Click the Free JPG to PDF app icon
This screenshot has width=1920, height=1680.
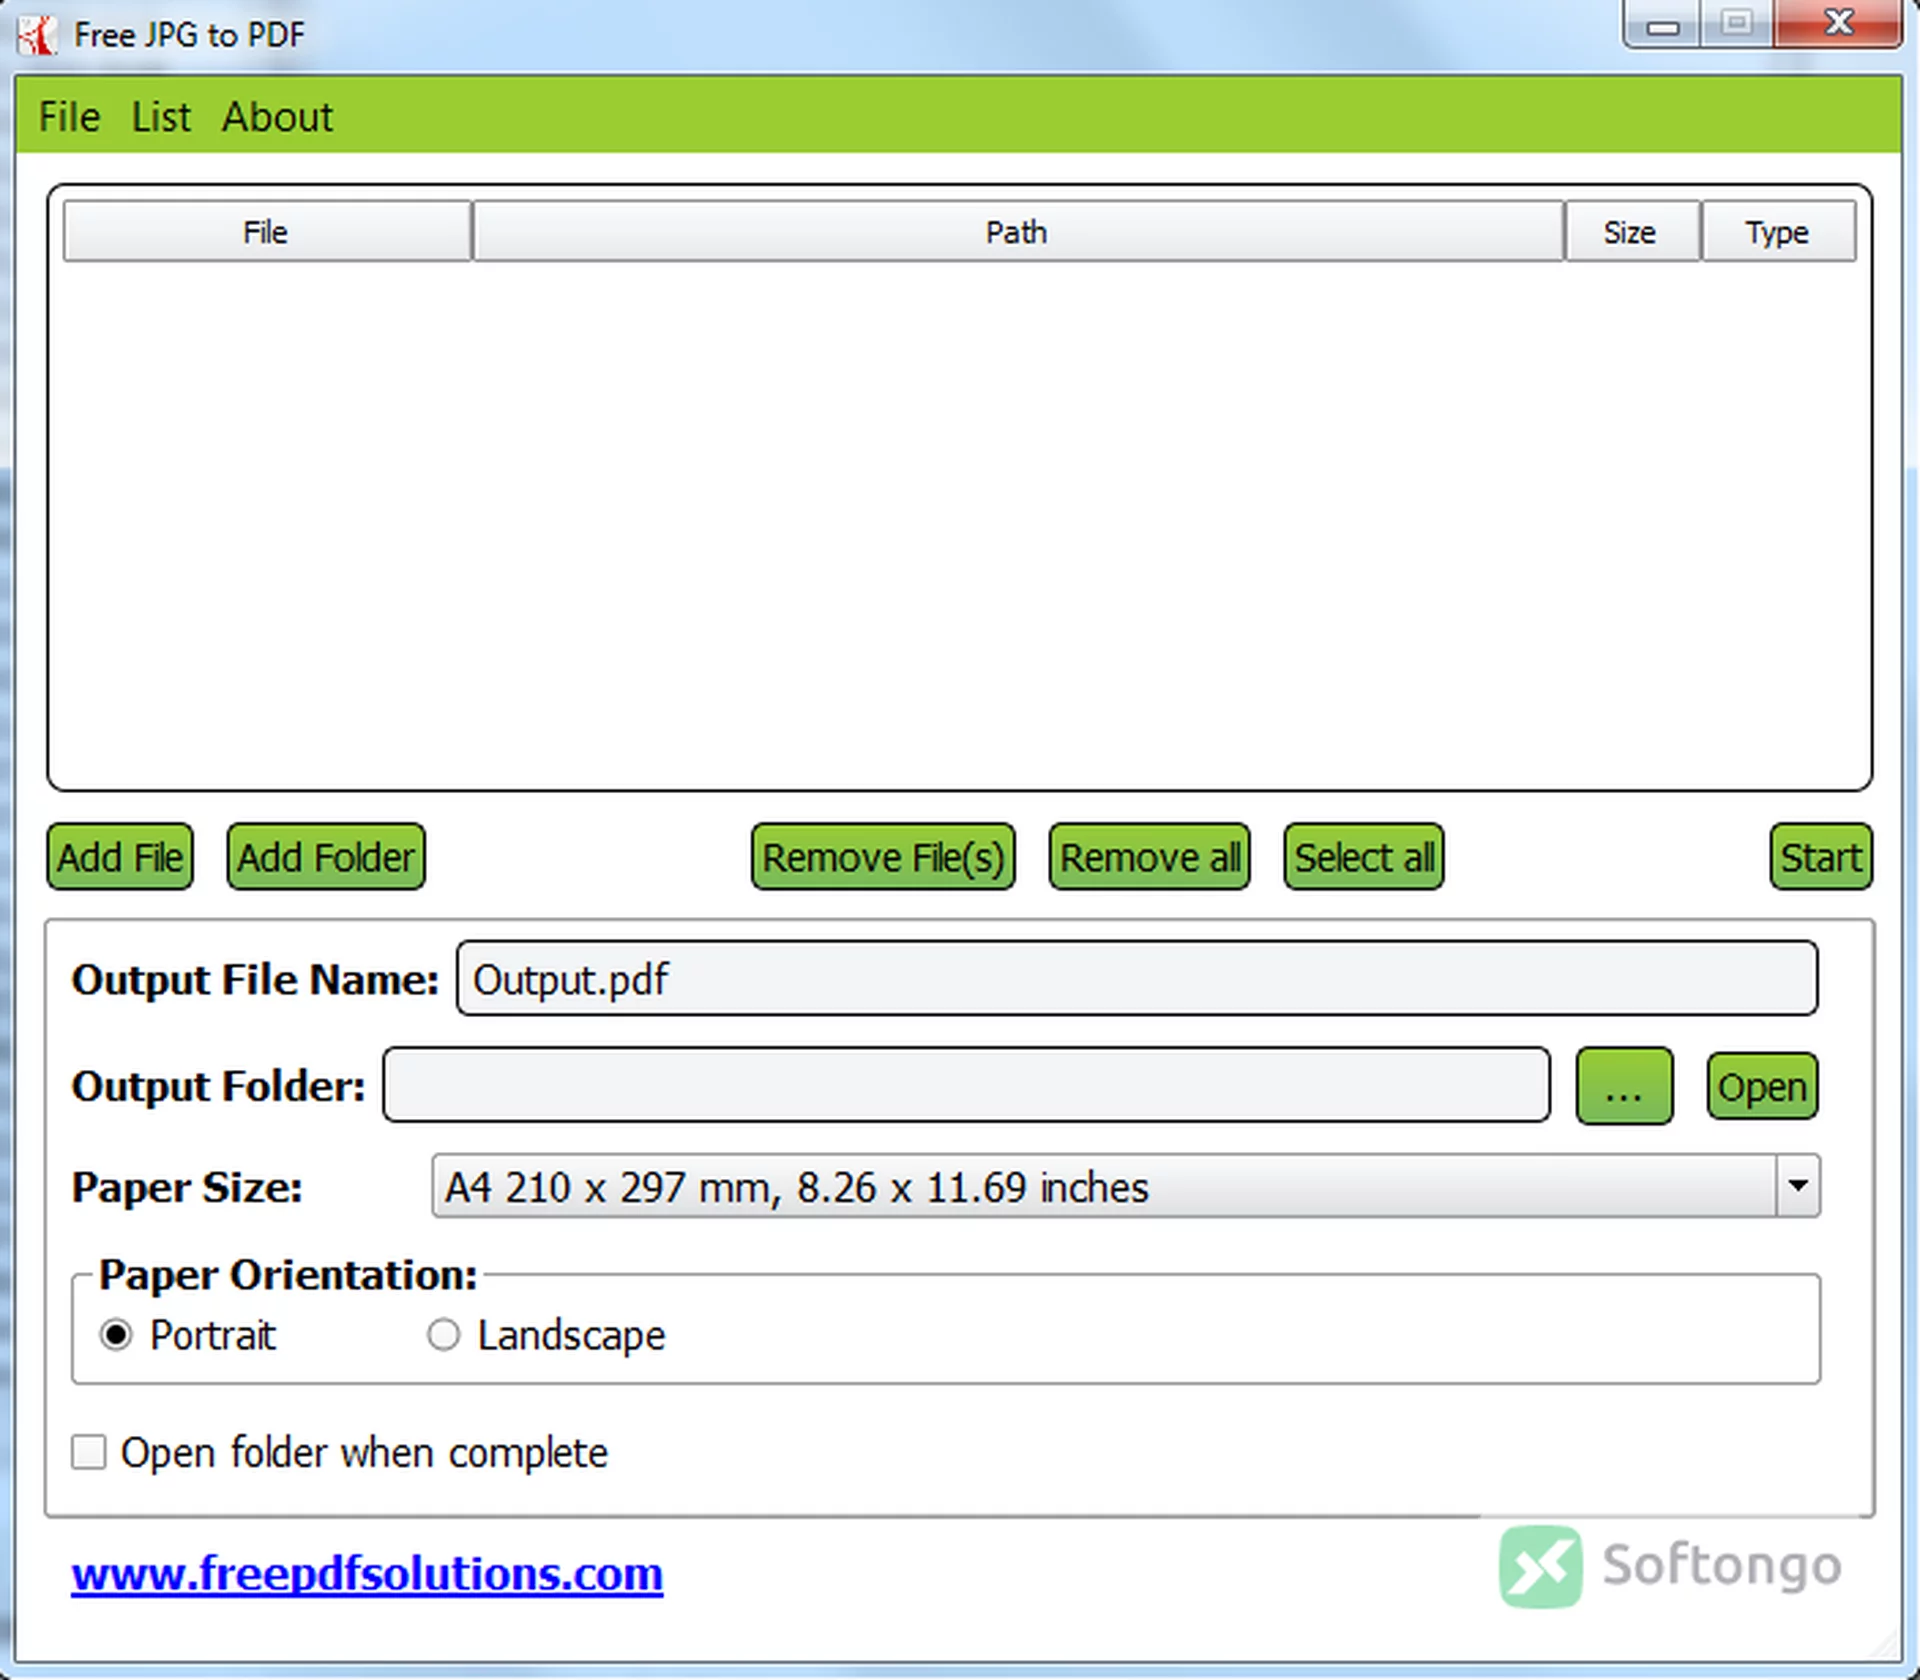(37, 36)
